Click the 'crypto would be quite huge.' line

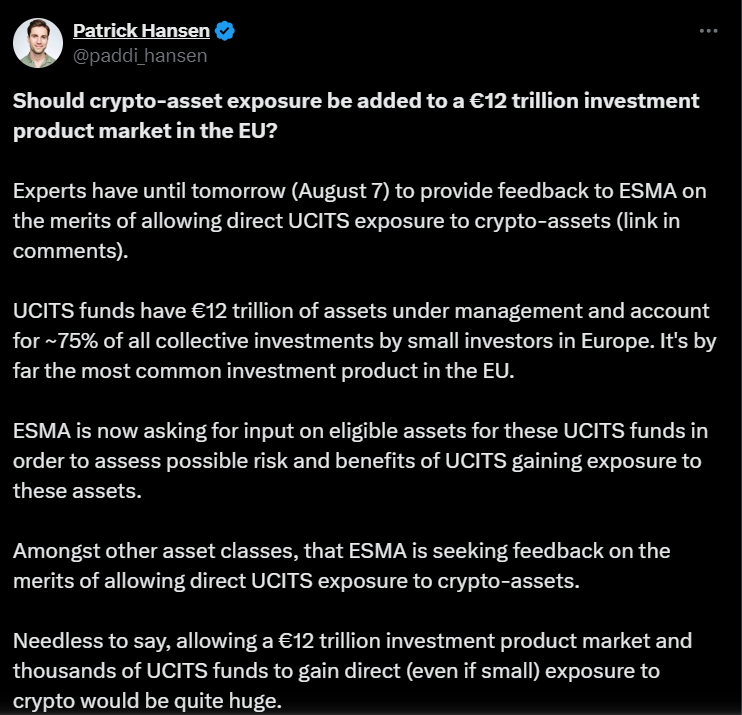pyautogui.click(x=147, y=701)
